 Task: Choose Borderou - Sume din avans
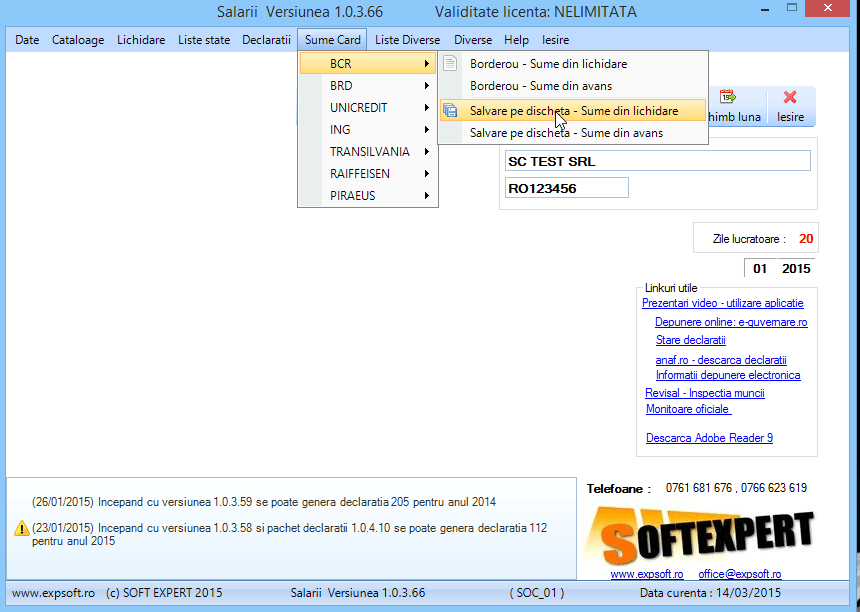(573, 86)
